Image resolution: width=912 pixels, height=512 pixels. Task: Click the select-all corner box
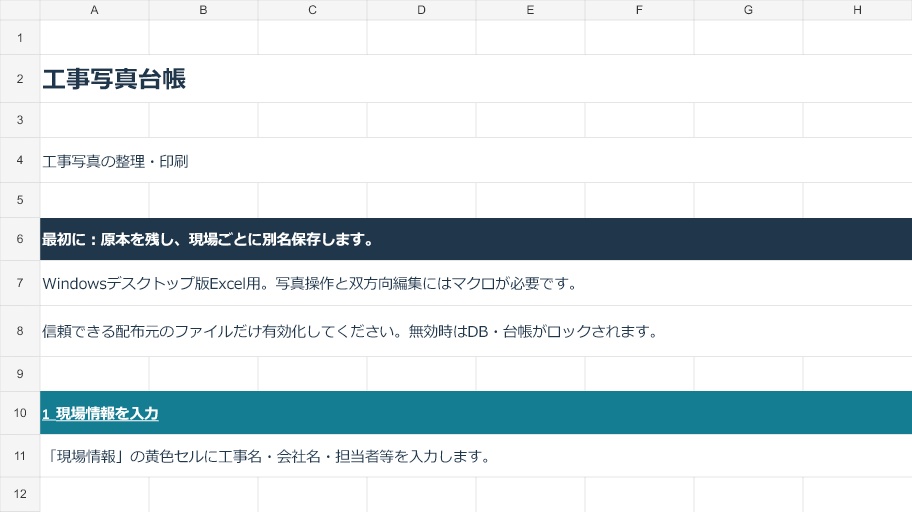pos(20,10)
